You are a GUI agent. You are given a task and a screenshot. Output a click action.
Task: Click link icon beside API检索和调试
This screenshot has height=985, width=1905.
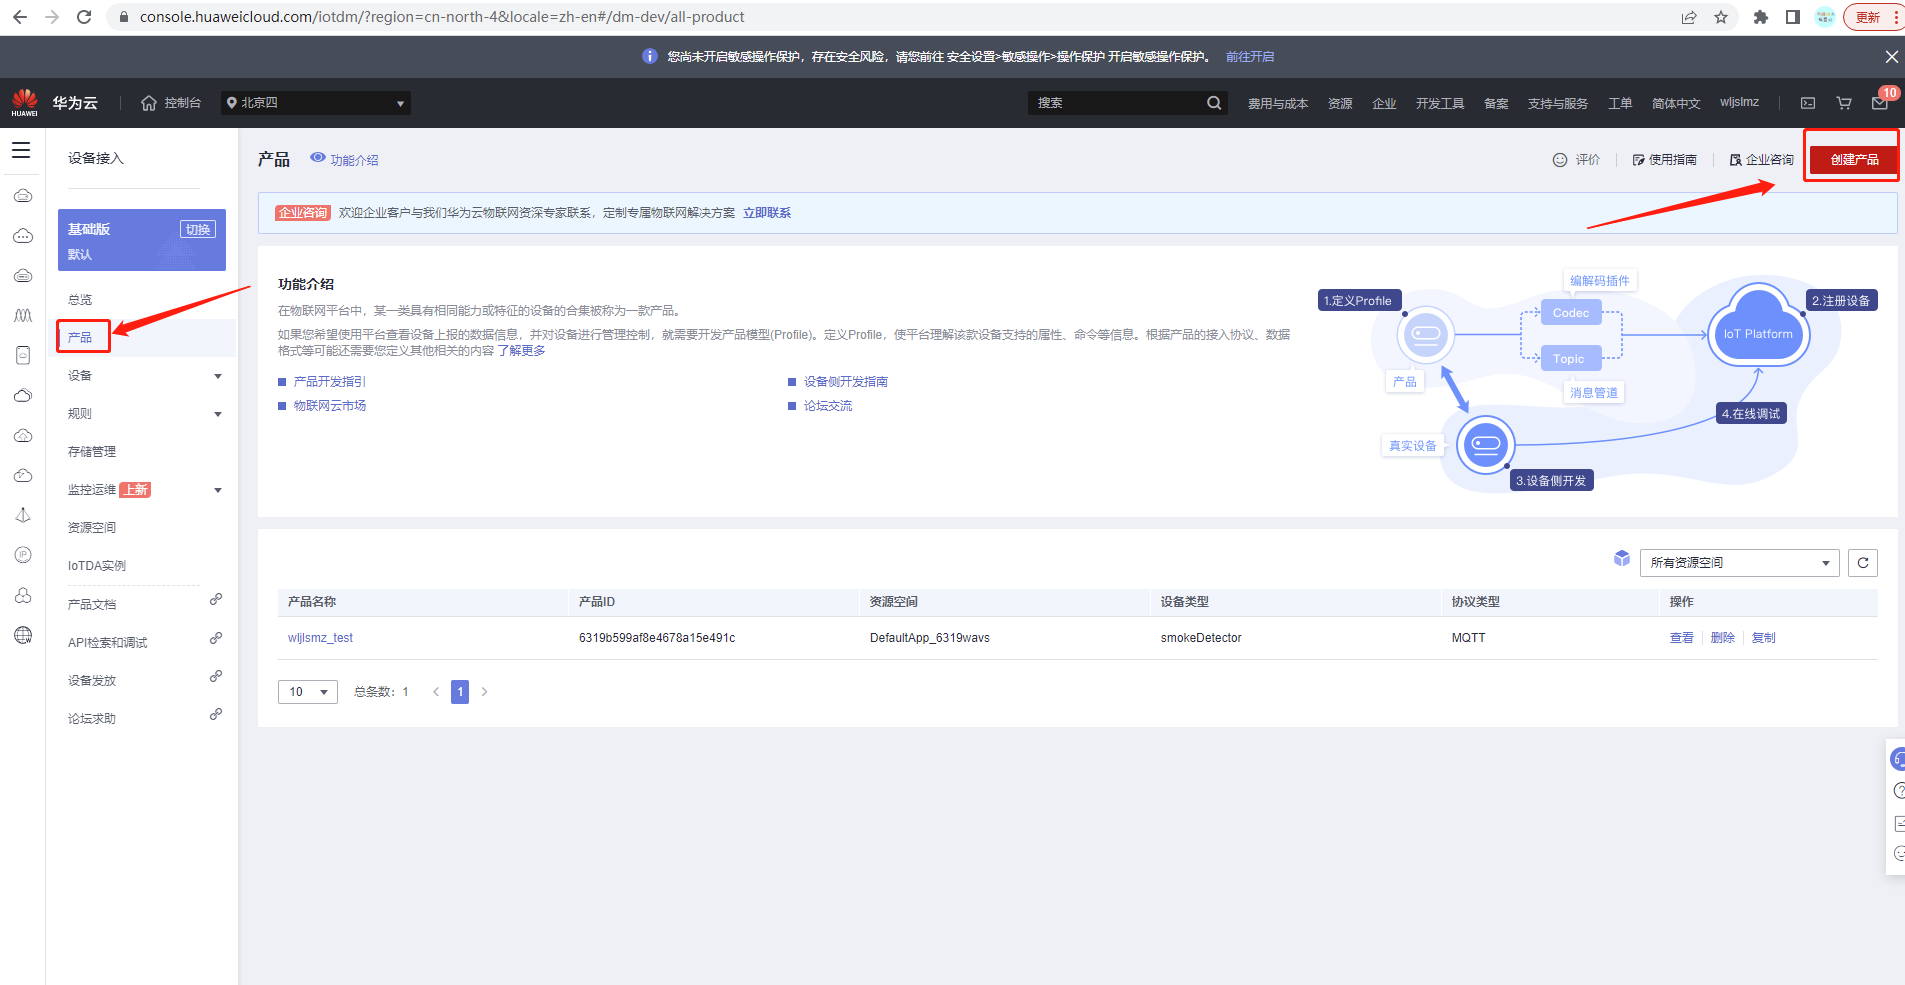click(x=215, y=638)
